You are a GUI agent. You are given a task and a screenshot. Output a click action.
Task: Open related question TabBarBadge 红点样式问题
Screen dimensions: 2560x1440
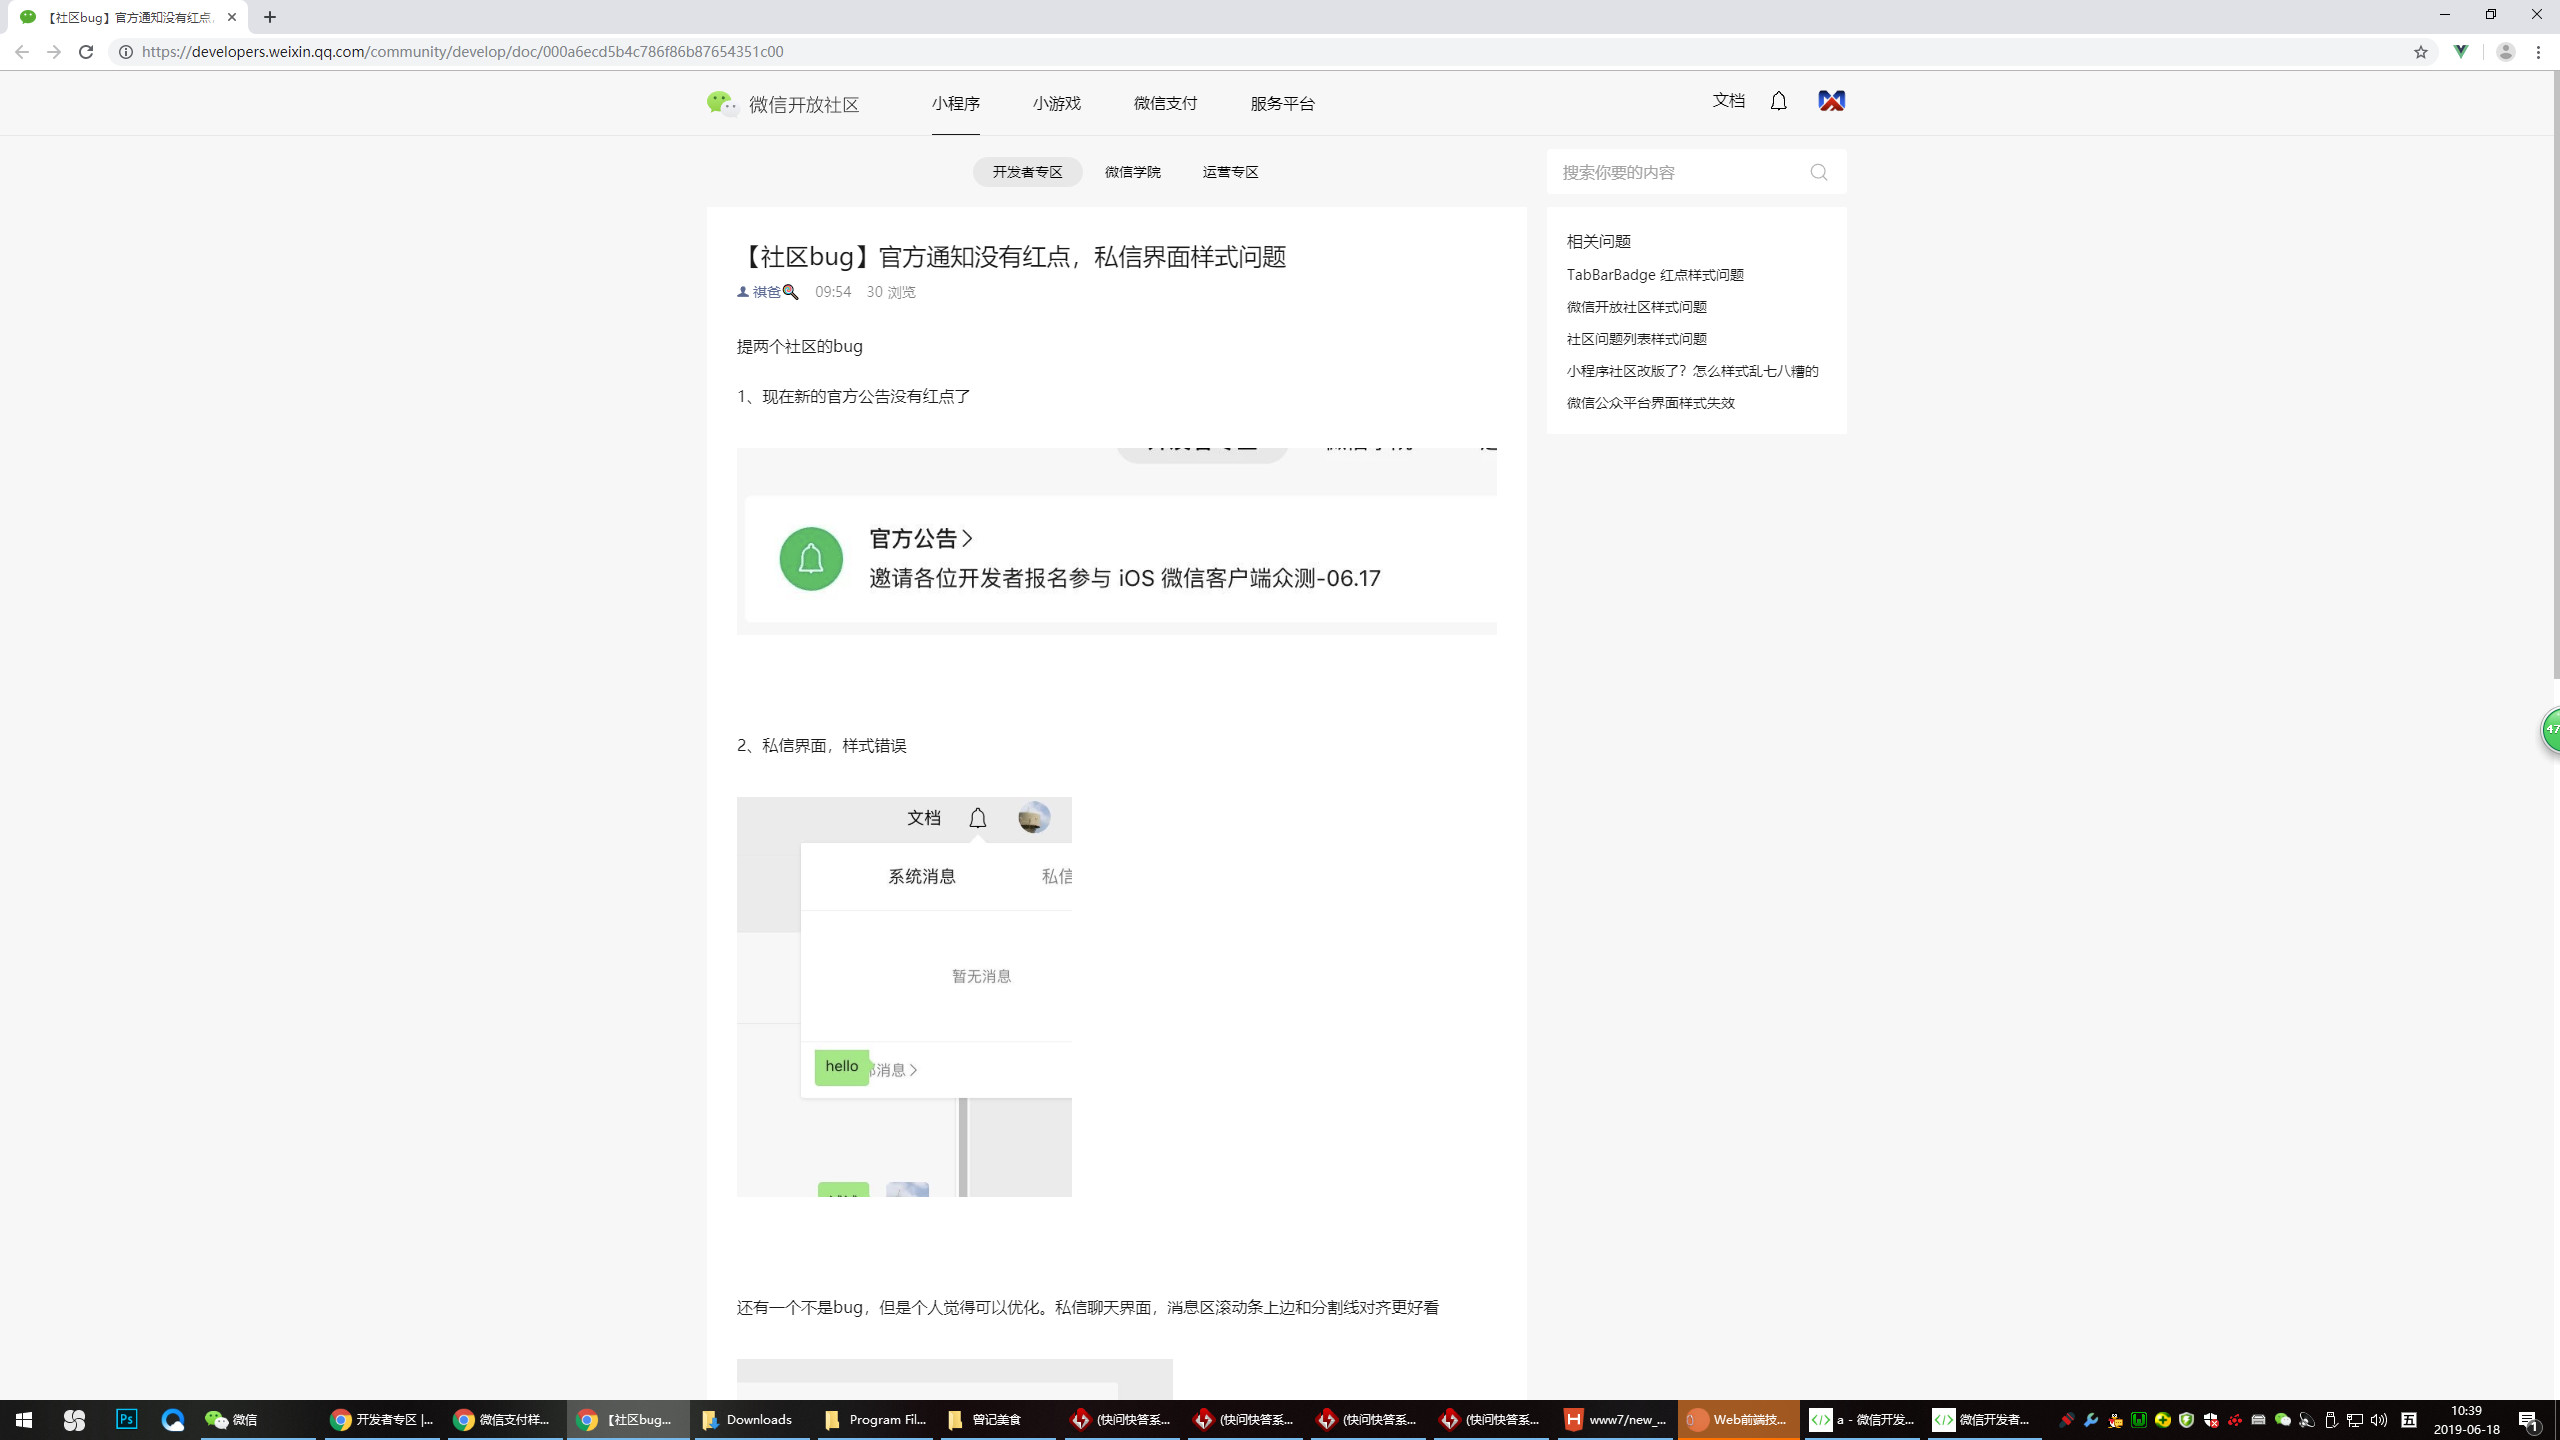[x=1654, y=275]
